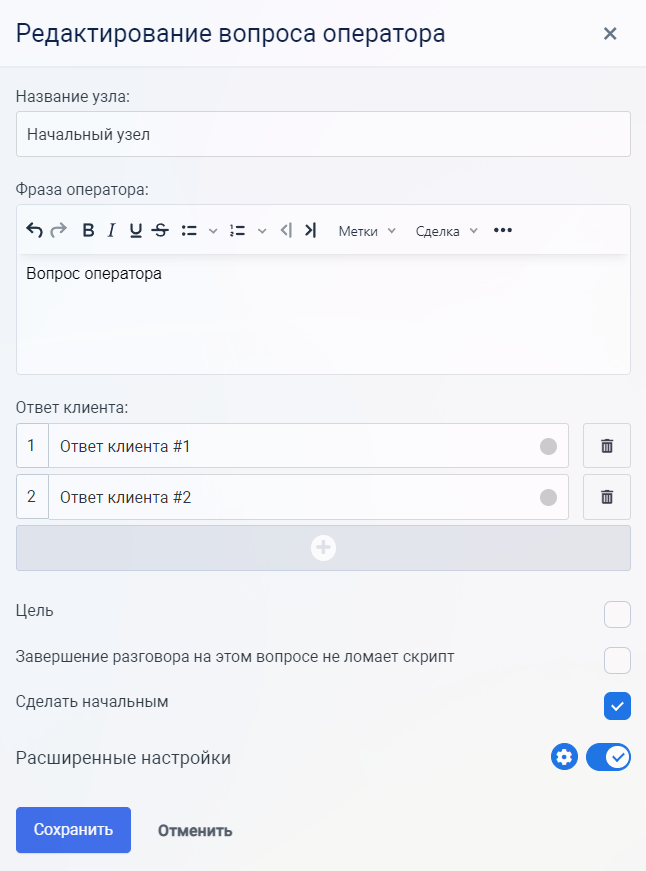Viewport: 646px width, 871px height.
Task: Toggle bold formatting in phrase editor
Action: [88, 231]
